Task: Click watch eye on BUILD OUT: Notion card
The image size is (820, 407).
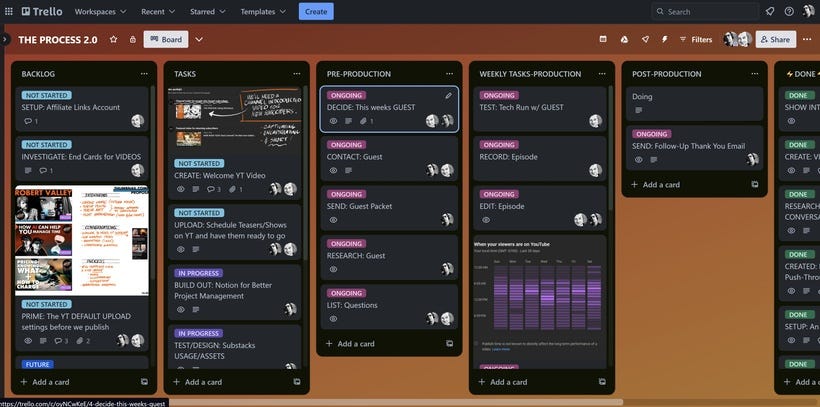Action: 180,310
